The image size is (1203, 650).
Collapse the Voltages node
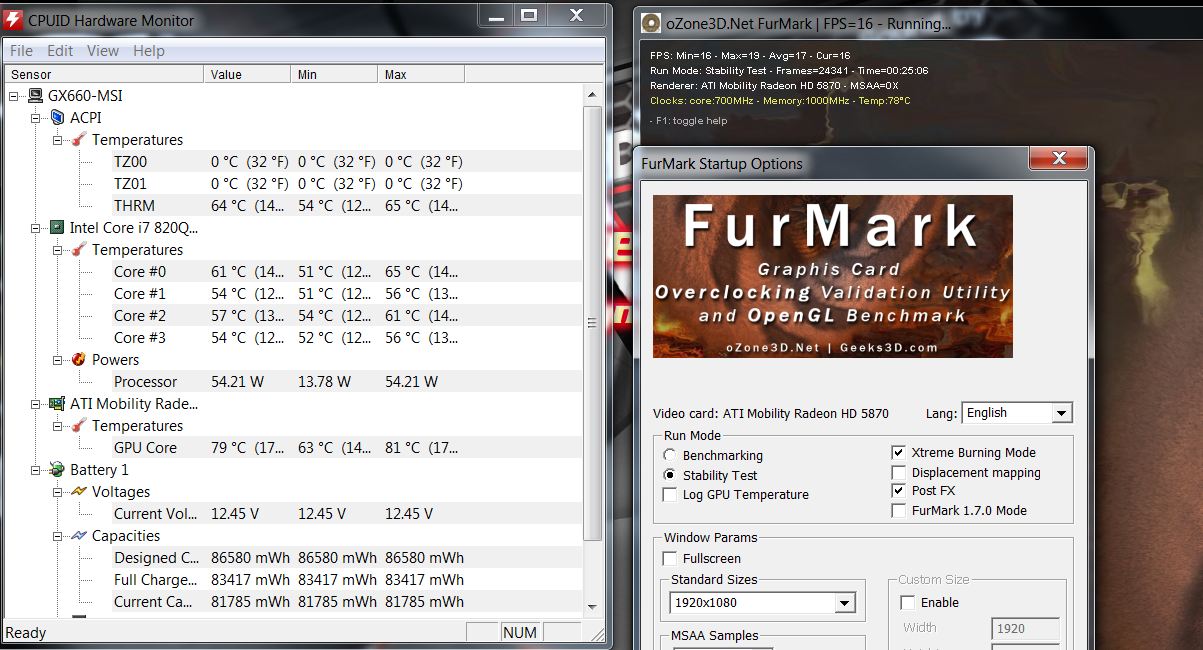[x=58, y=492]
